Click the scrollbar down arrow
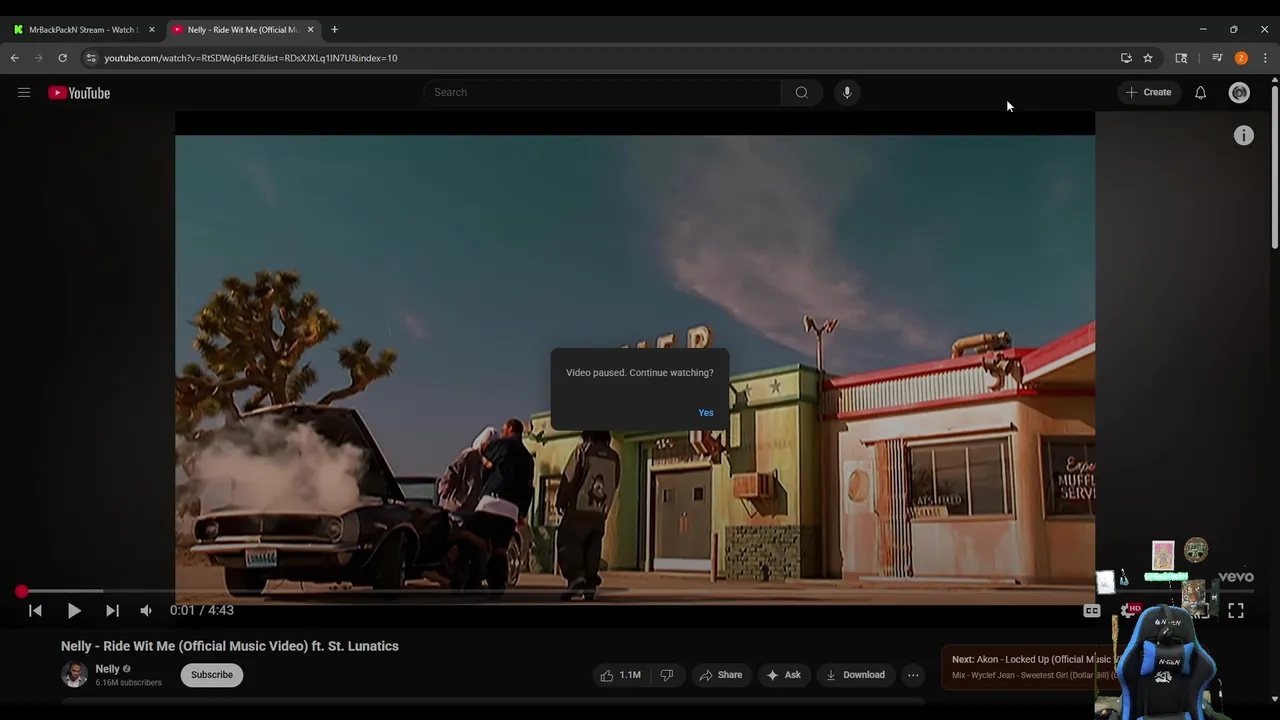Screen dimensions: 1280x720 point(1275,699)
